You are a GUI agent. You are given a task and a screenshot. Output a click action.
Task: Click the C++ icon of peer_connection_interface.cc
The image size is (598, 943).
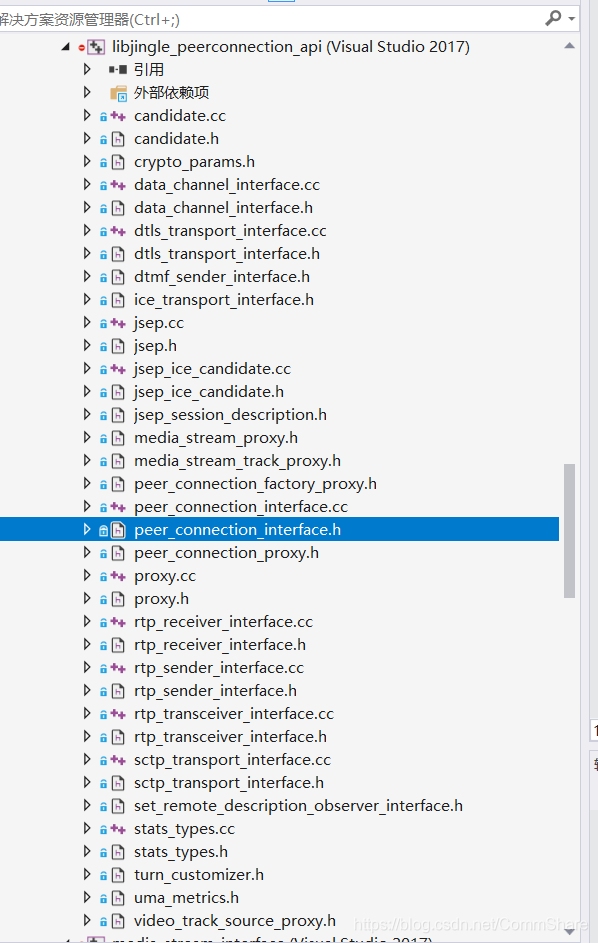tap(119, 508)
